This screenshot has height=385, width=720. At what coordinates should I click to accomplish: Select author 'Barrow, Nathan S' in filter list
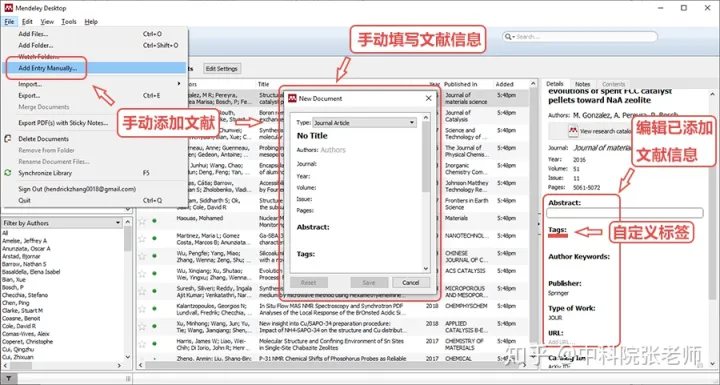click(24, 264)
